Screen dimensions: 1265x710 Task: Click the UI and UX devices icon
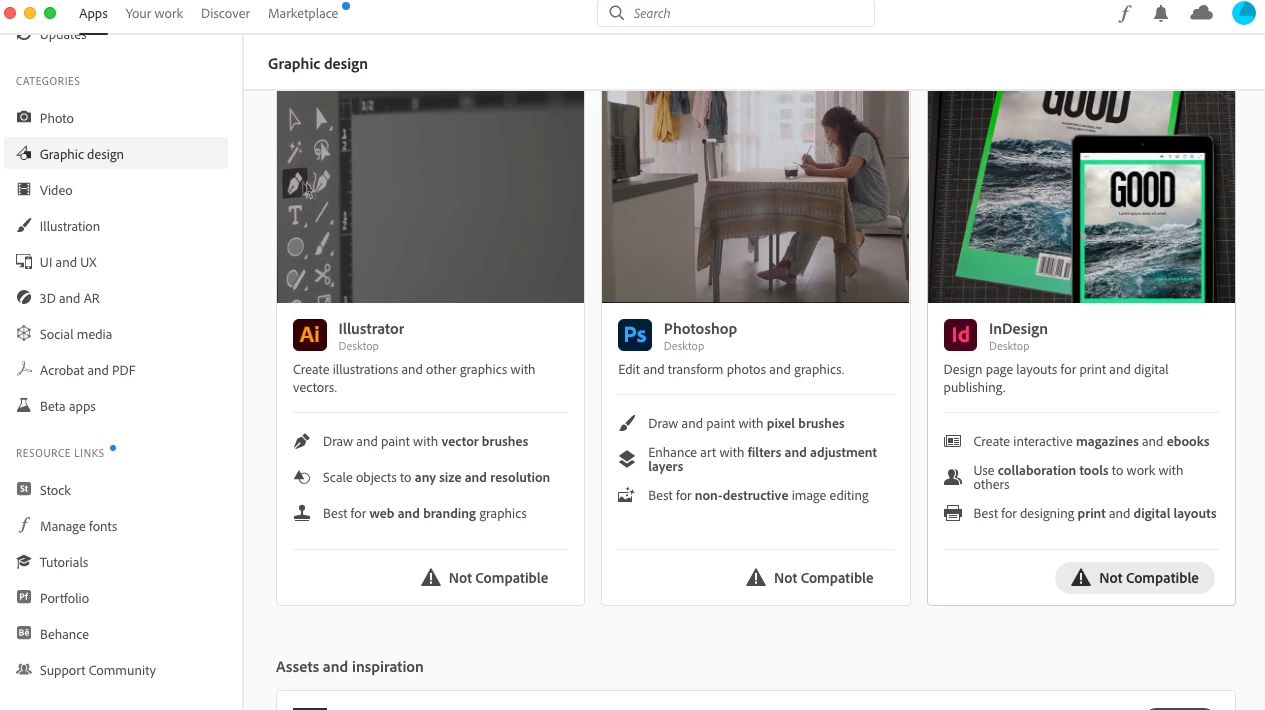click(x=24, y=262)
